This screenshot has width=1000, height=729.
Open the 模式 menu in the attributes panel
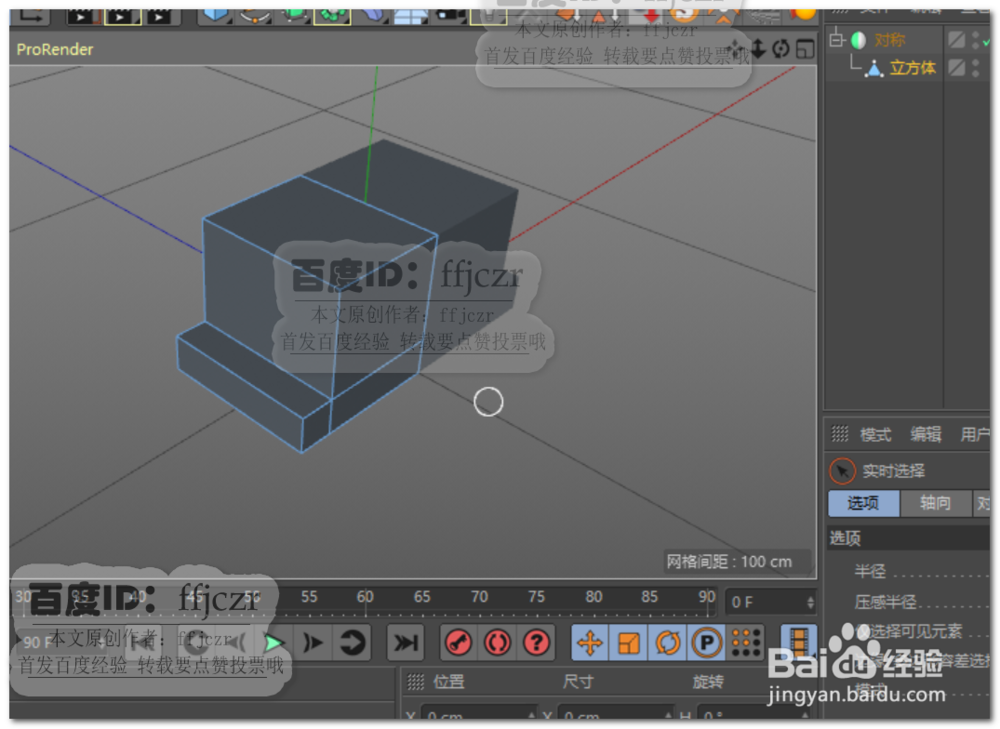876,435
